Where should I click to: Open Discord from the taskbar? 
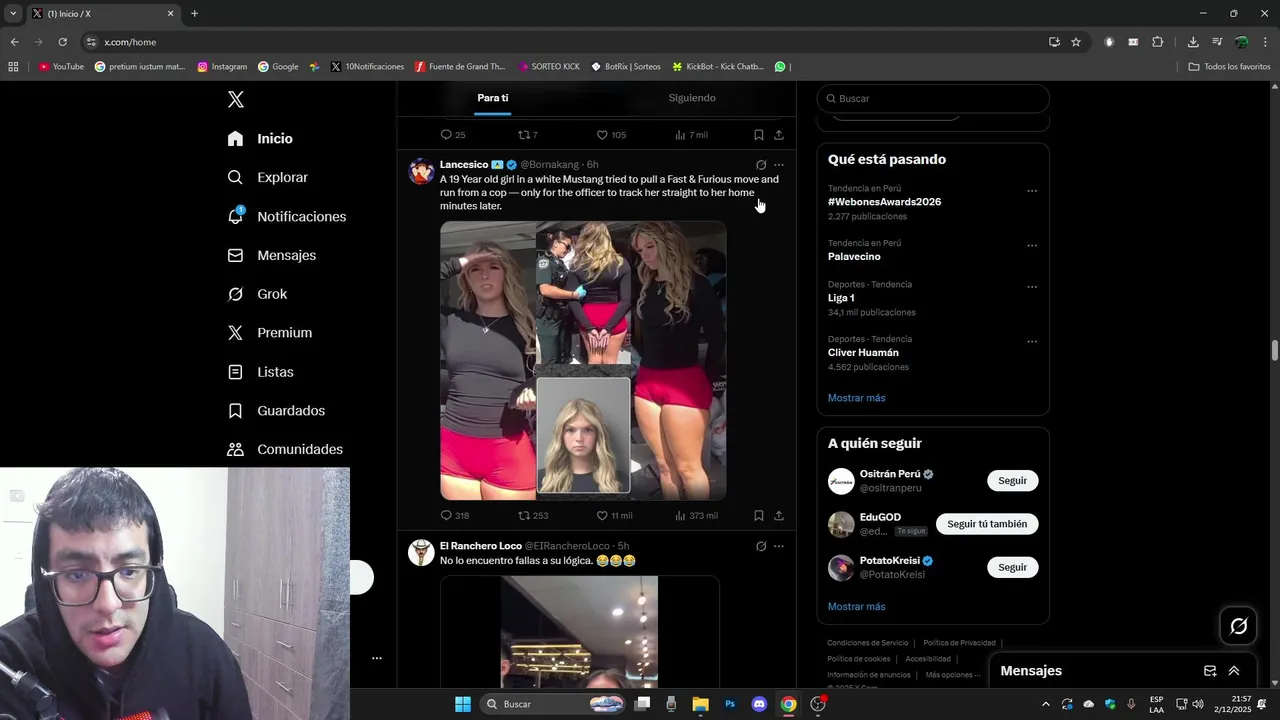(x=759, y=704)
